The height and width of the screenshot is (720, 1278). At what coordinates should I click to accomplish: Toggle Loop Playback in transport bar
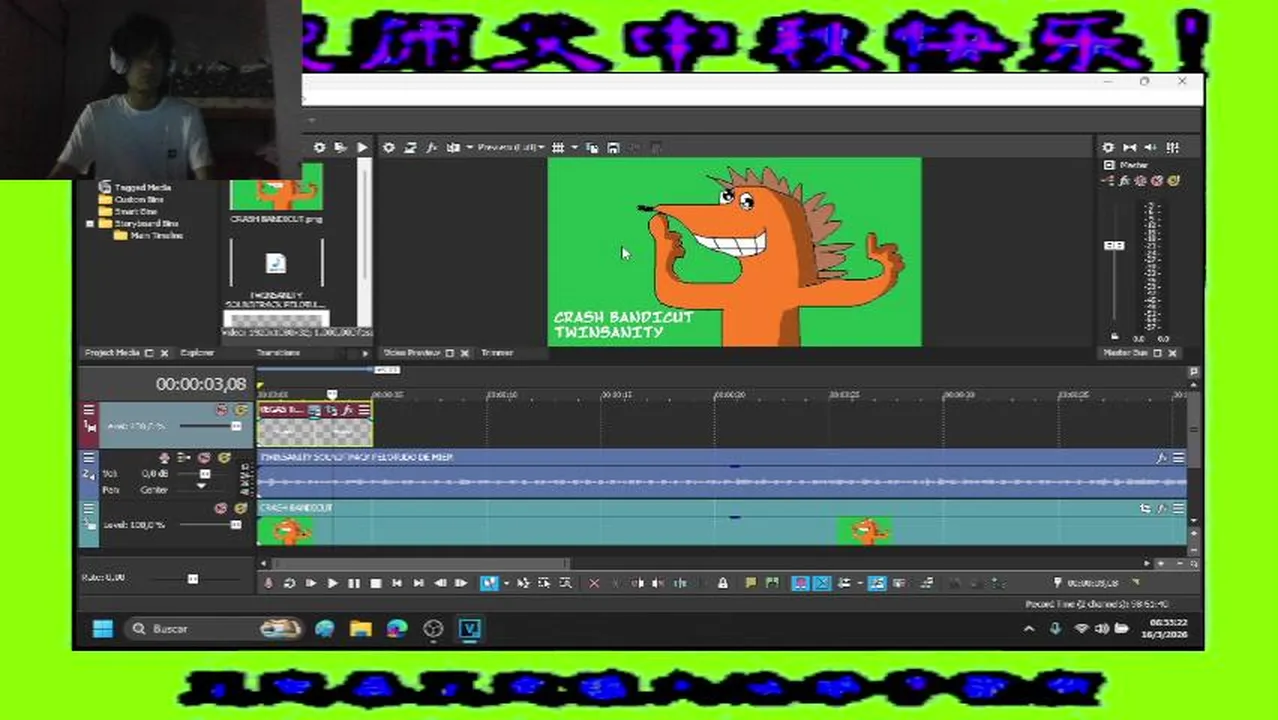(289, 583)
